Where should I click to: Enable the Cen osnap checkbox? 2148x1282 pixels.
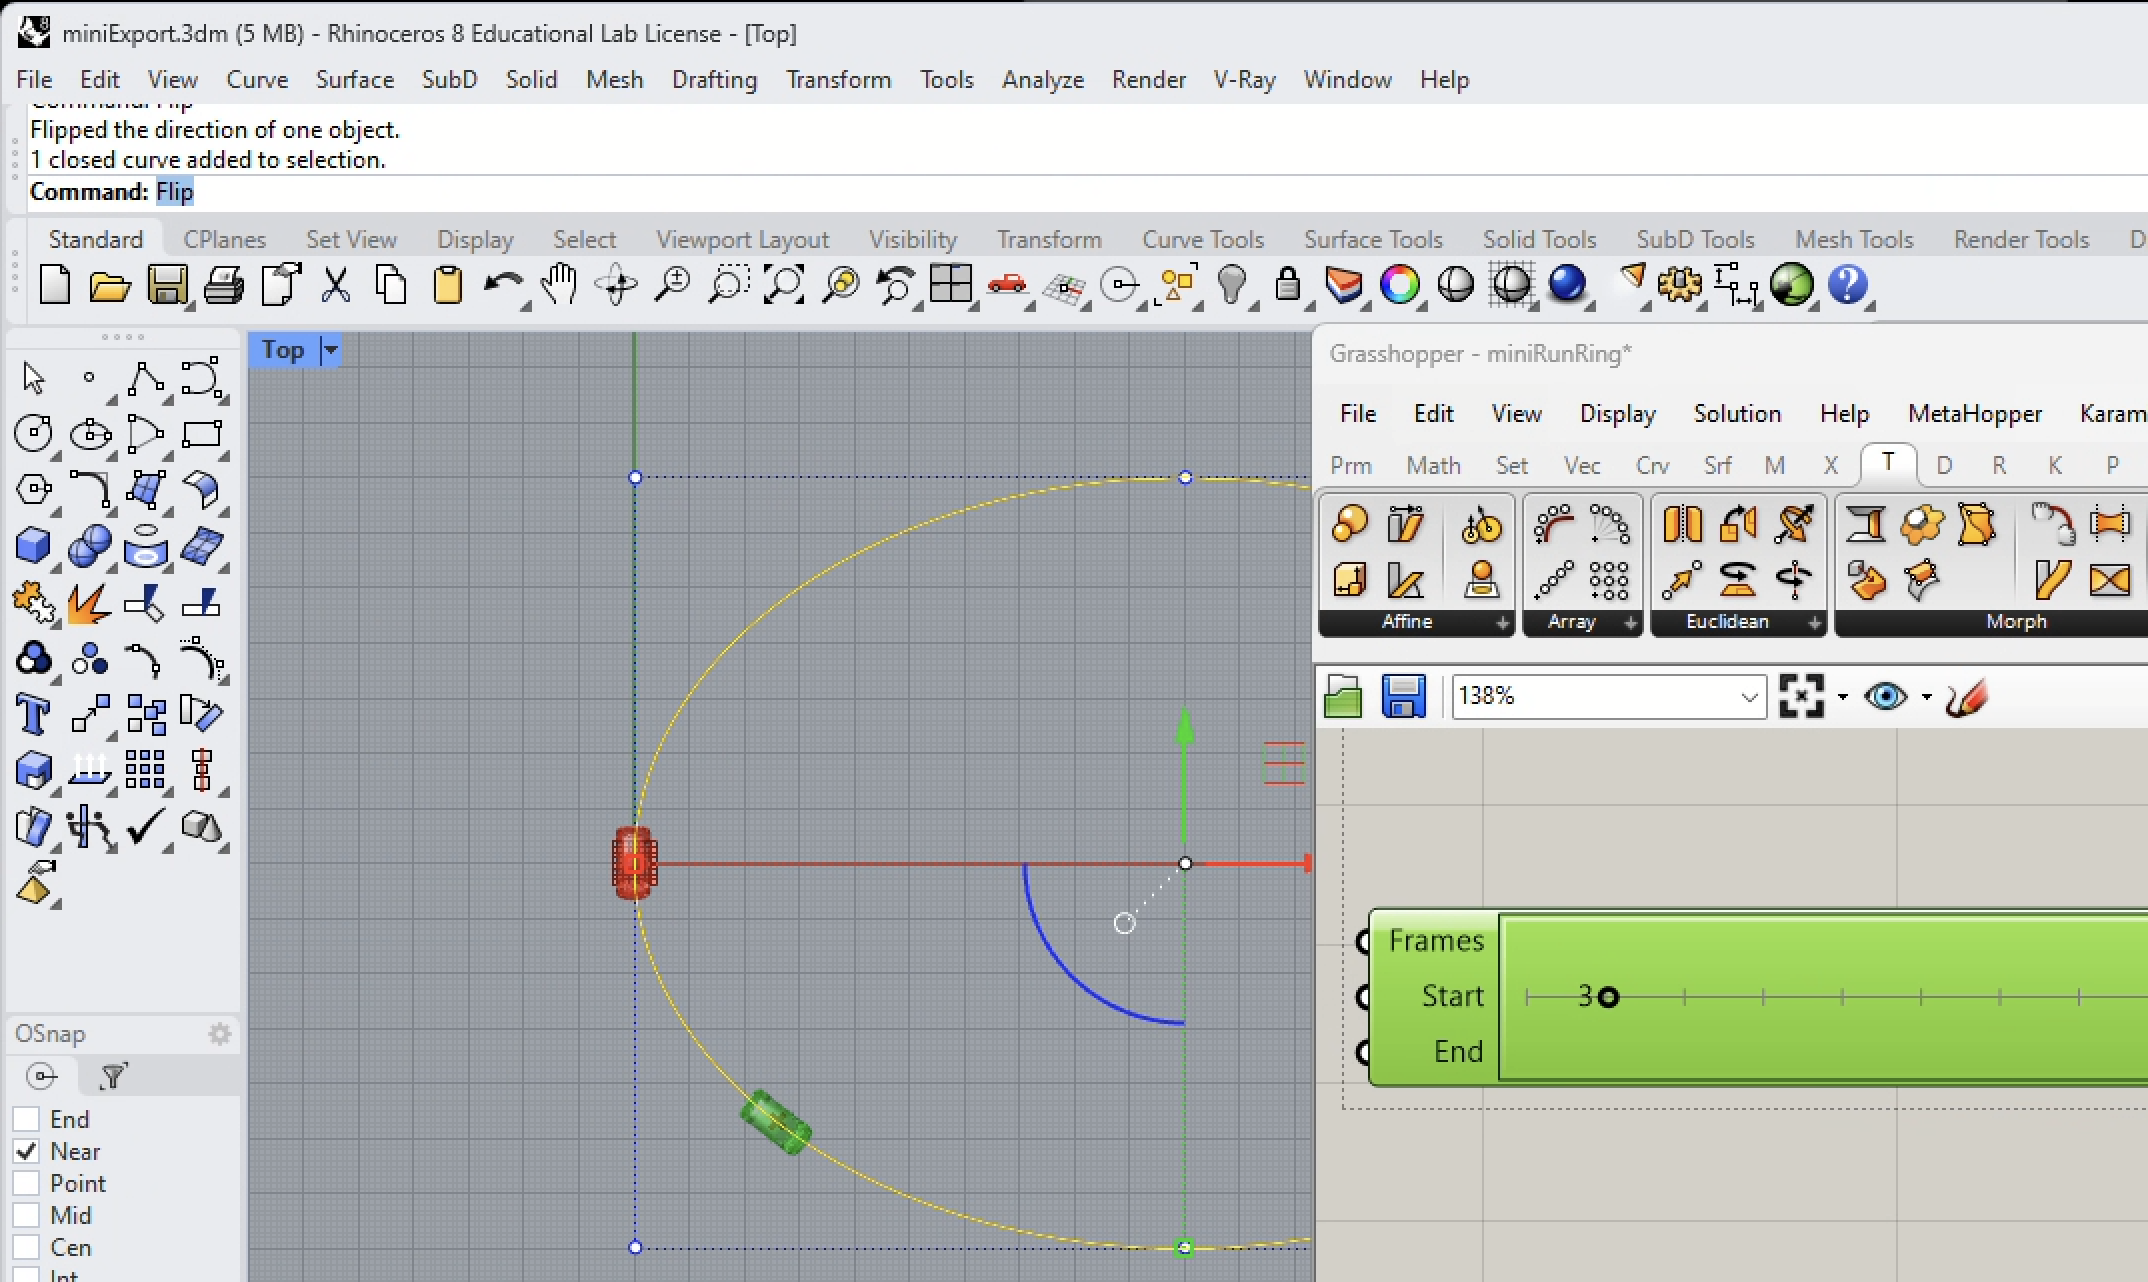(x=26, y=1247)
